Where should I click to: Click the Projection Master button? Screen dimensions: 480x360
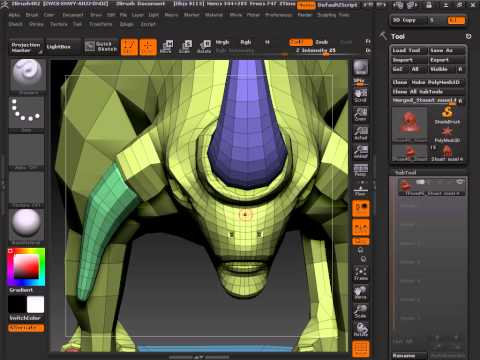[x=26, y=47]
